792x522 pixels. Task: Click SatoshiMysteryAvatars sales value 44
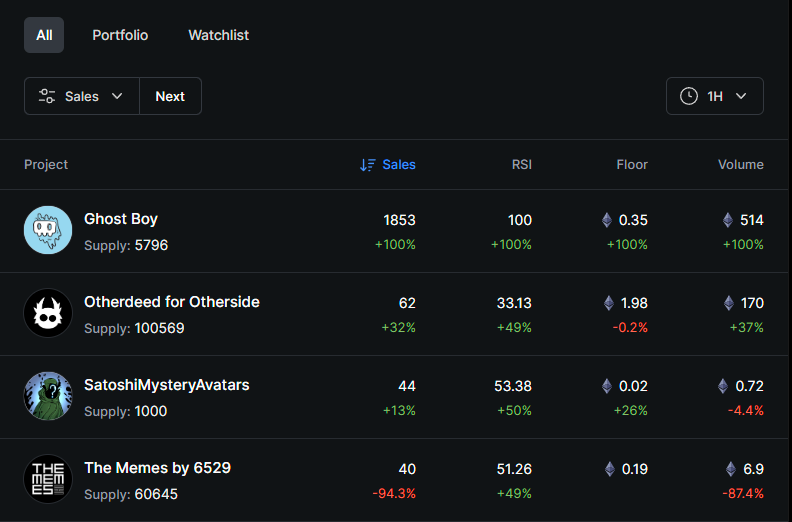click(407, 386)
